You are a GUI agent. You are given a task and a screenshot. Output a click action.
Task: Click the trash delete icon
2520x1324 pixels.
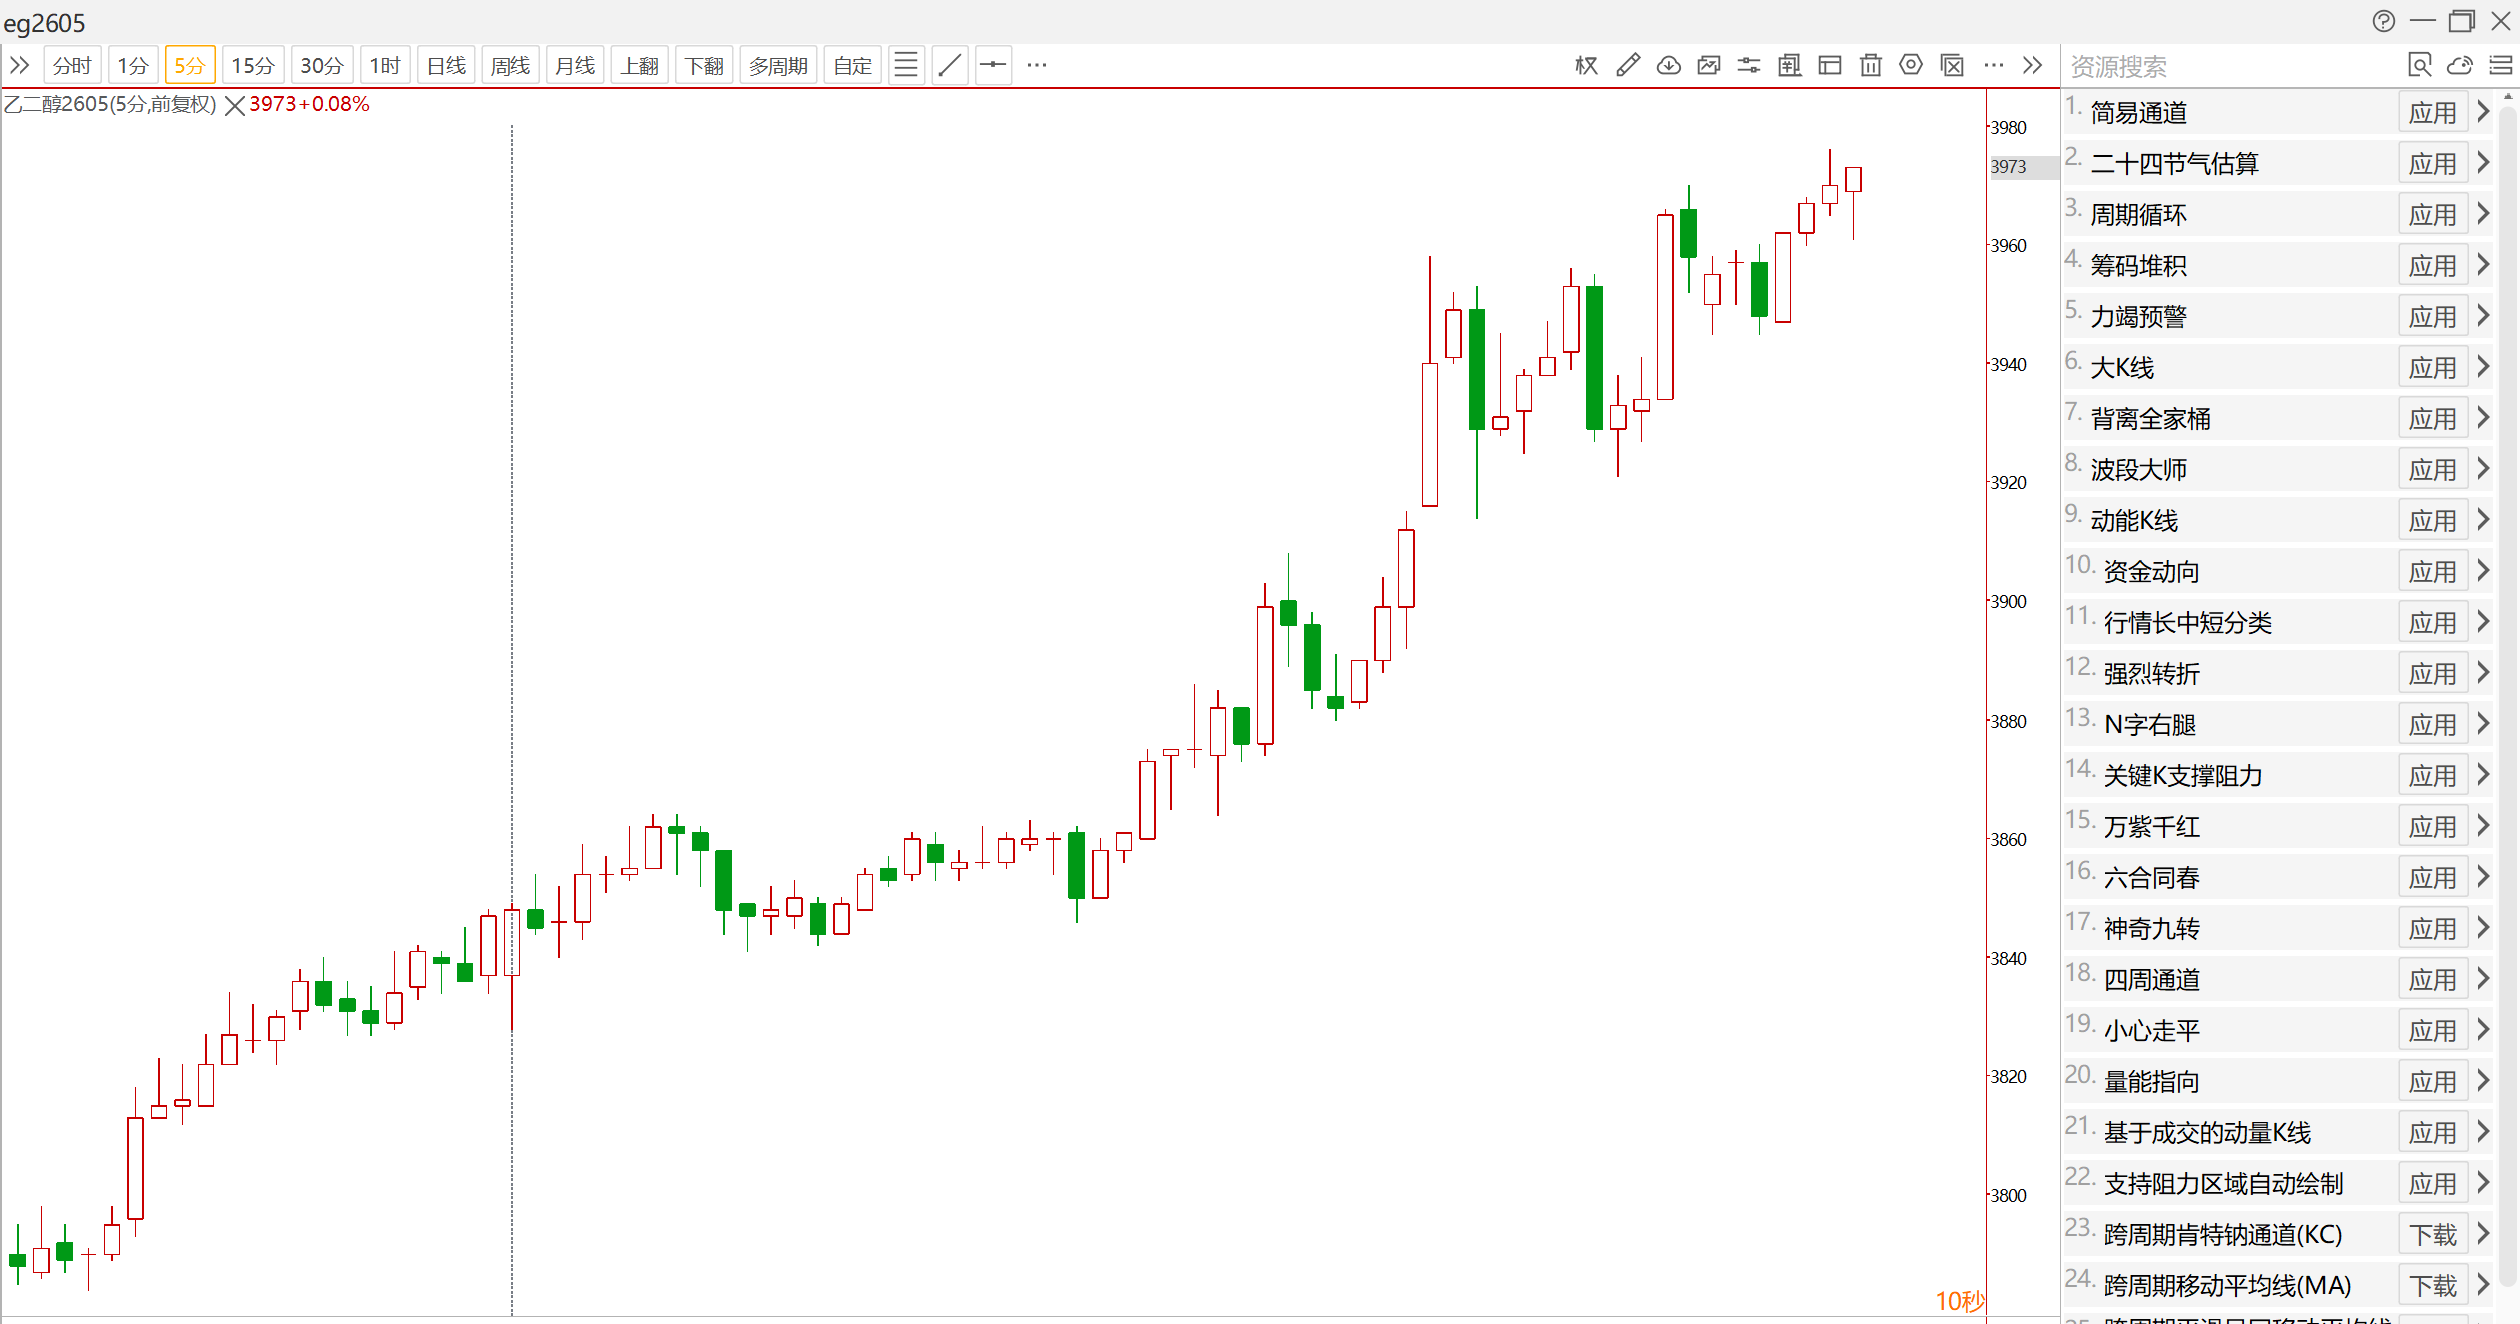tap(1870, 66)
